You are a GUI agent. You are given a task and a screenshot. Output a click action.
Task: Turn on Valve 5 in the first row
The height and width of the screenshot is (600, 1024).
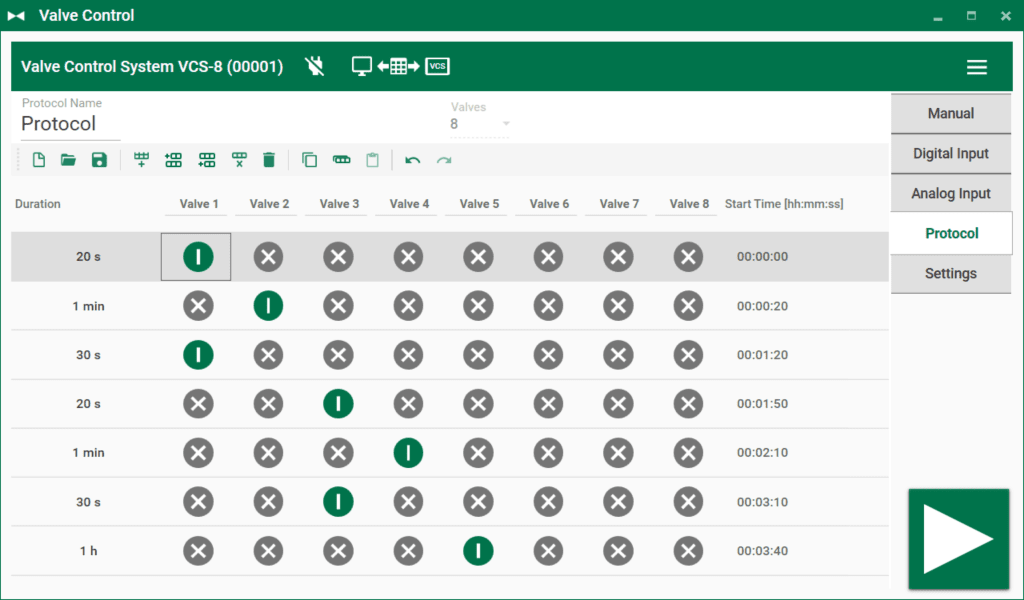pos(478,256)
